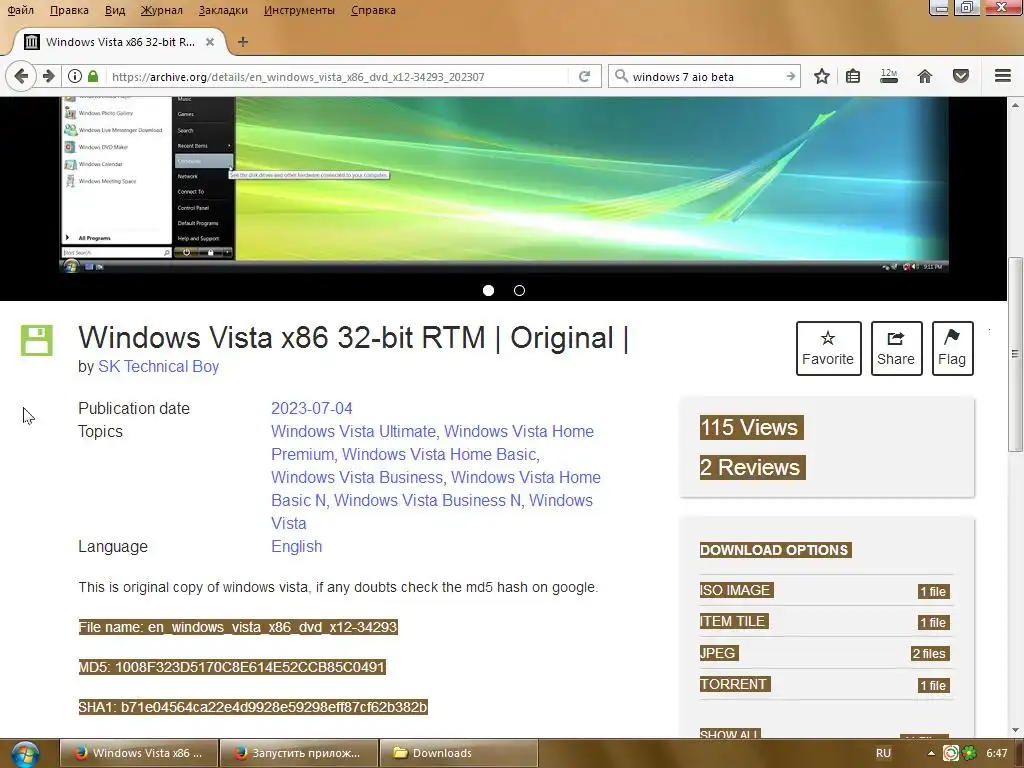Open the downloads icon showing 12m

click(x=889, y=76)
